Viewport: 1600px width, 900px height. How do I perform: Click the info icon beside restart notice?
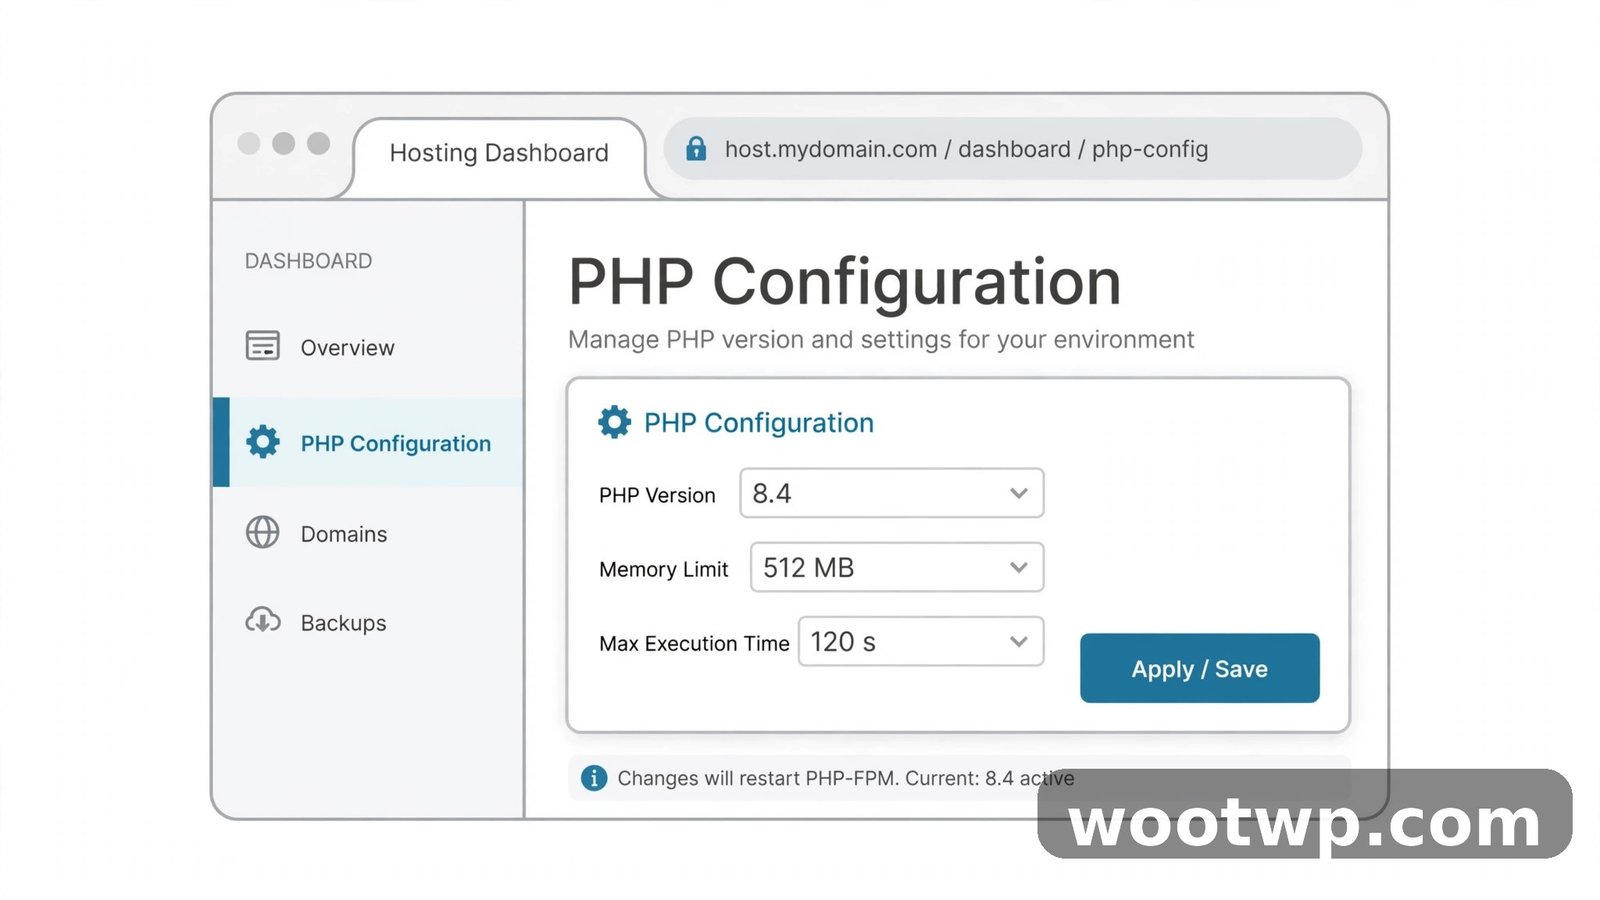pos(594,778)
